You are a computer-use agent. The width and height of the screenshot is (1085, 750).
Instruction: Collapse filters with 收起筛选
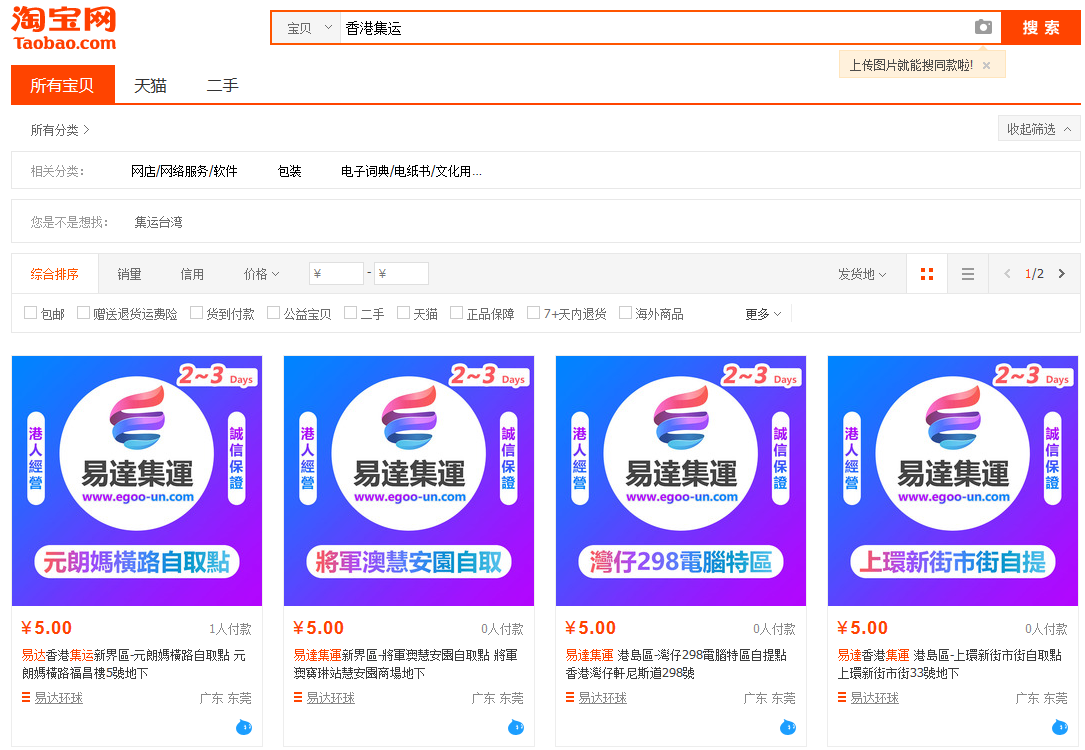point(1039,129)
